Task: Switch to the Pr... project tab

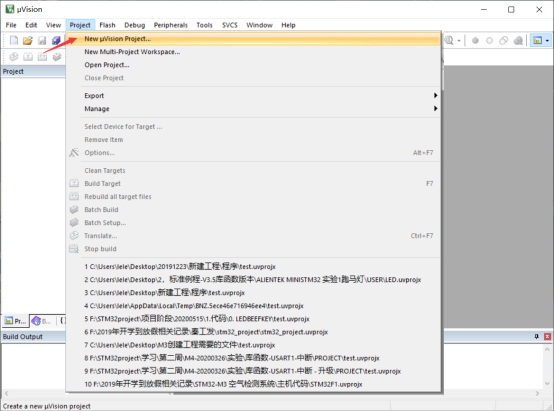Action: (15, 321)
